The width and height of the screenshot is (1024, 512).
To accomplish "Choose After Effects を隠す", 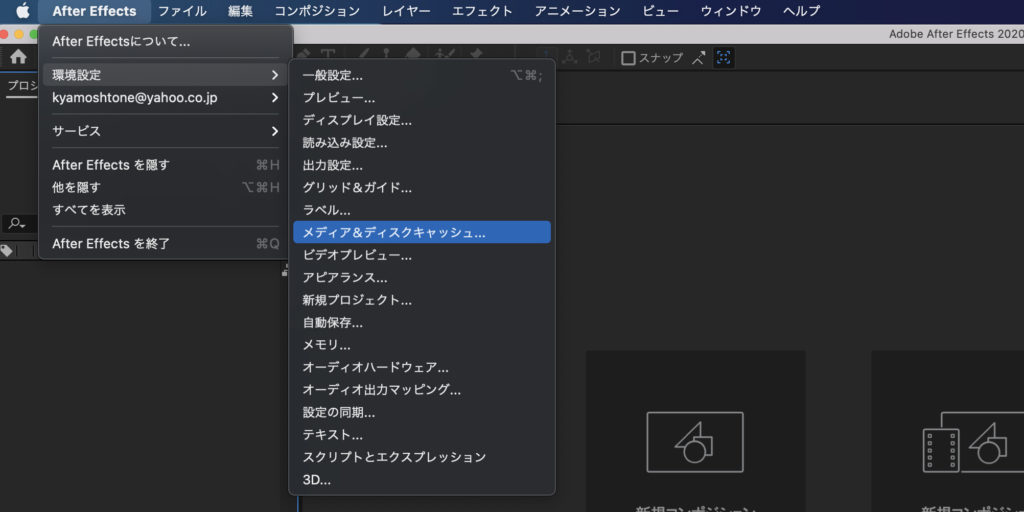I will click(x=165, y=165).
